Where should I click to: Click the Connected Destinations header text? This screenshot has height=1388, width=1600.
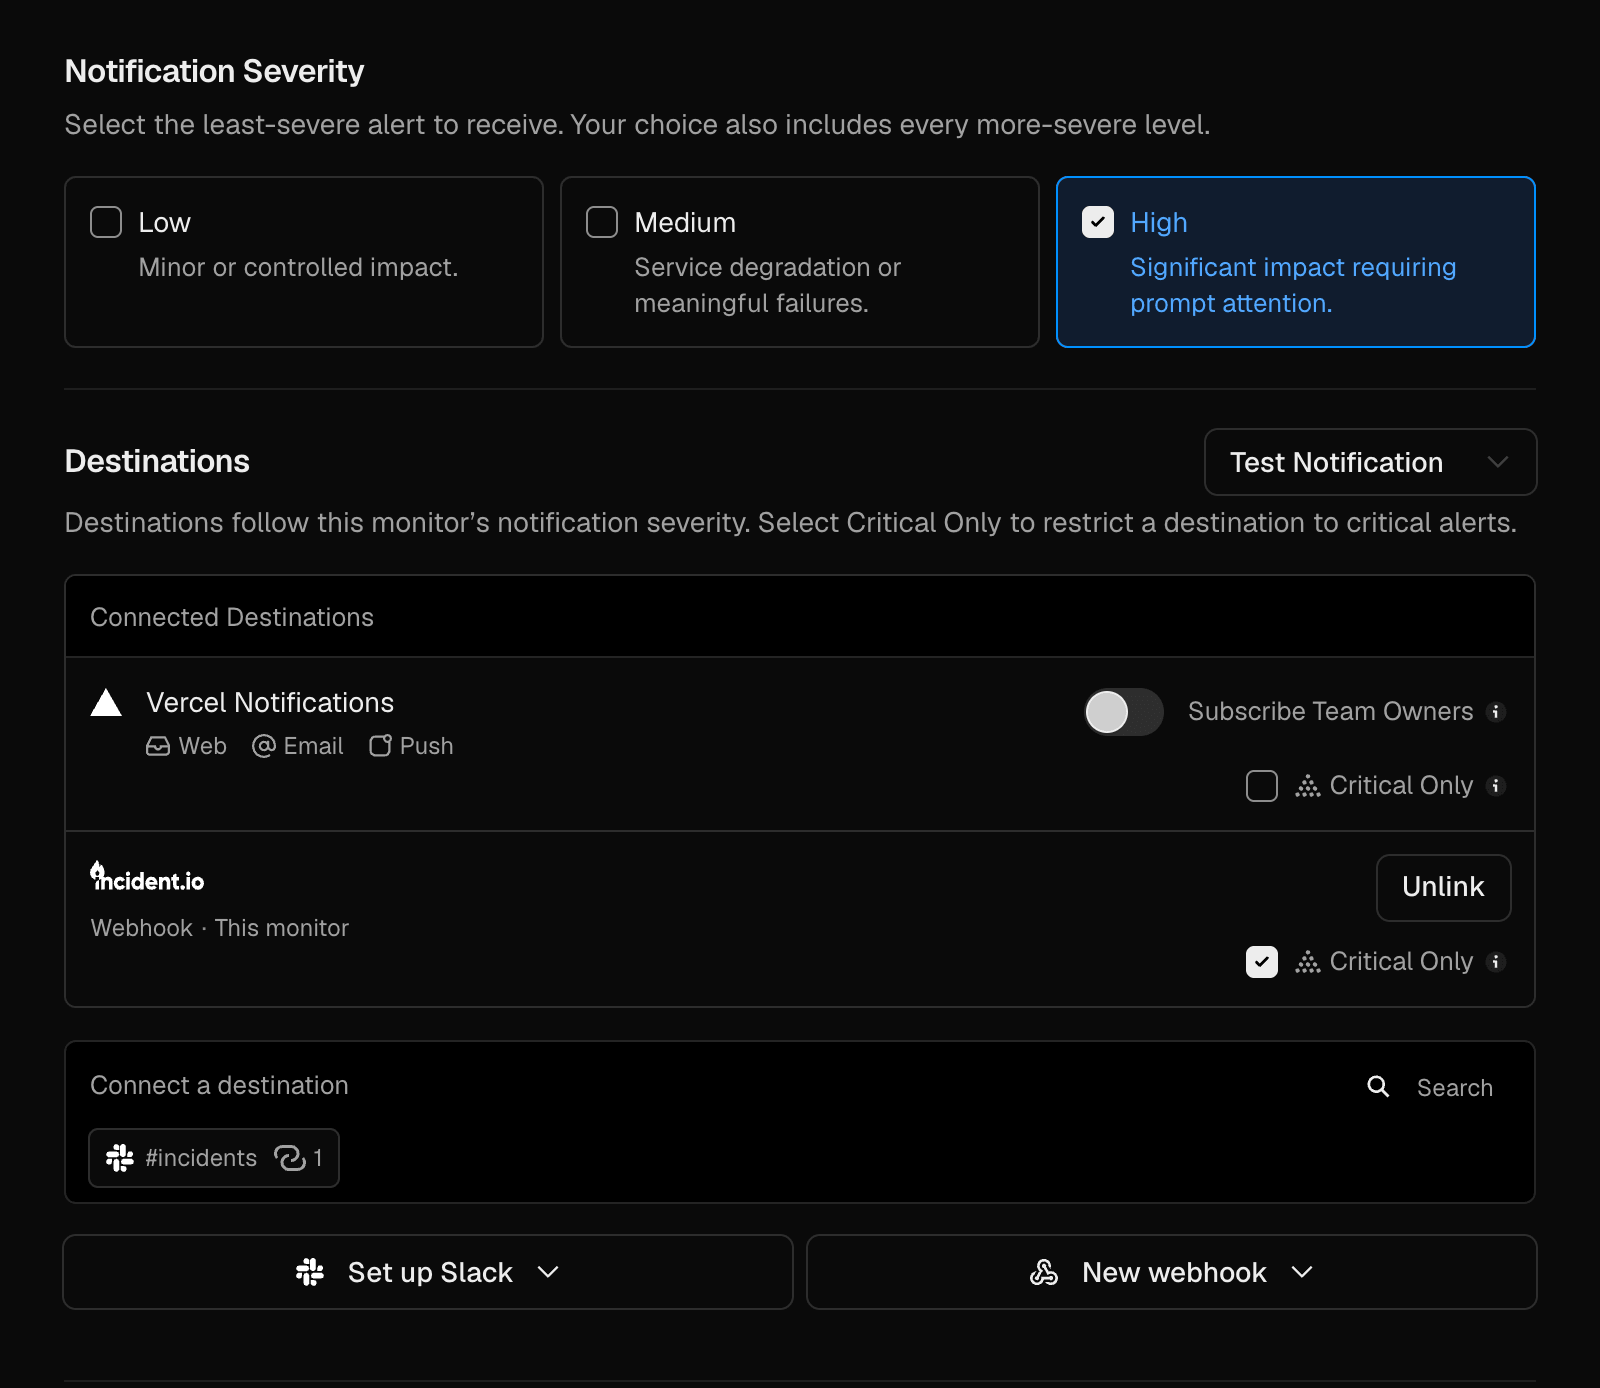[x=232, y=617]
